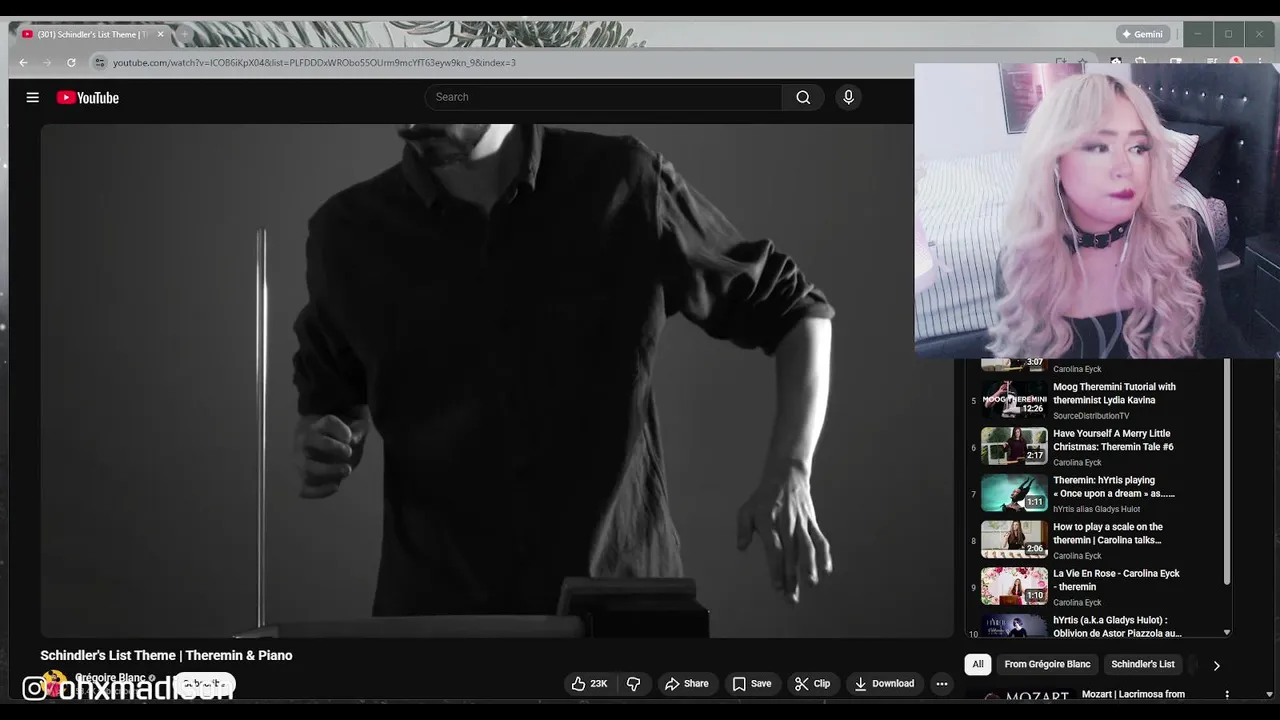
Task: Open La Vie En Rose video title
Action: tap(1116, 580)
